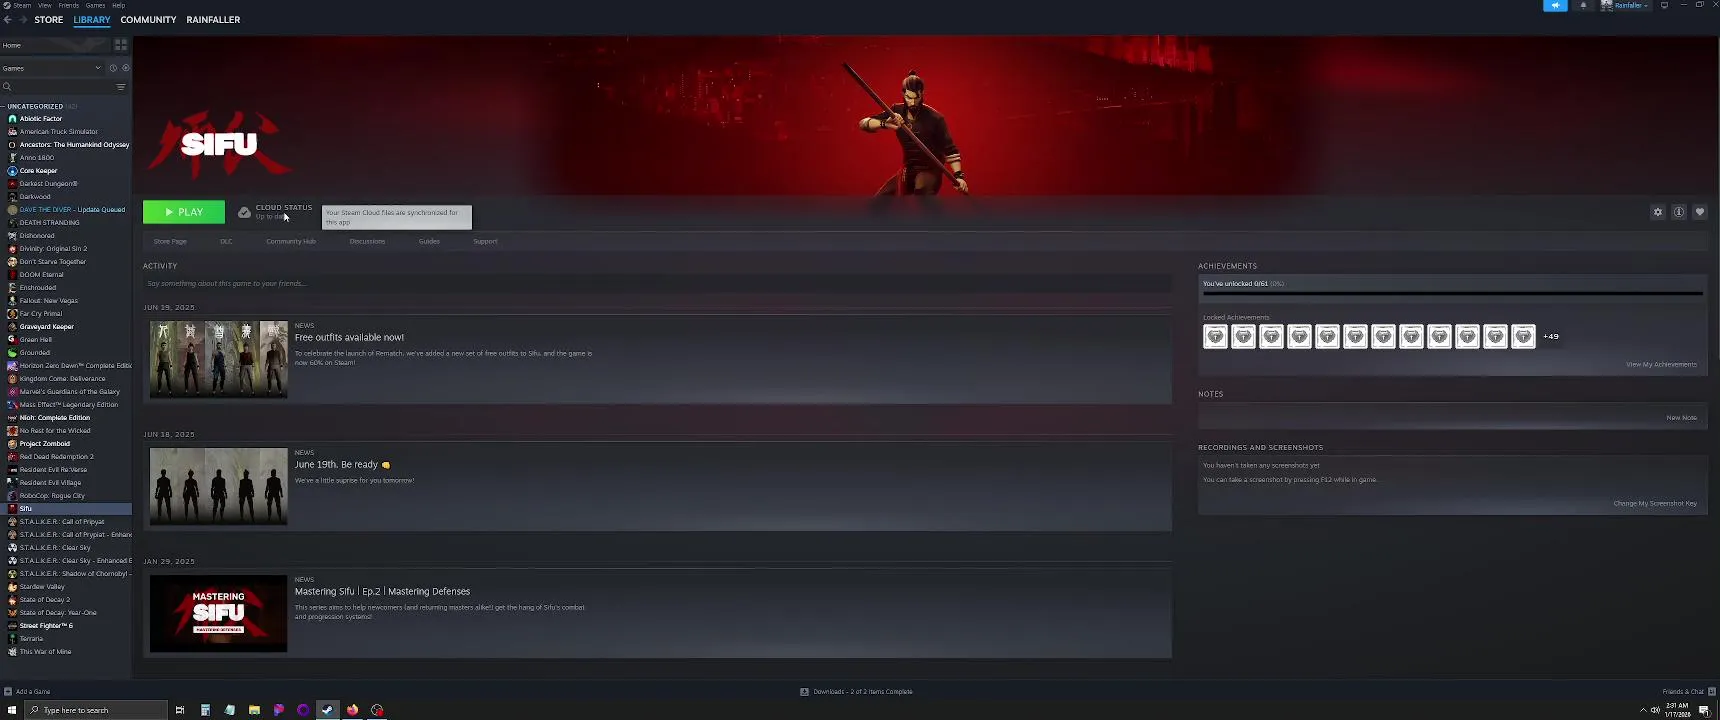Click the Cloud Status icon
The image size is (1720, 720).
[244, 212]
